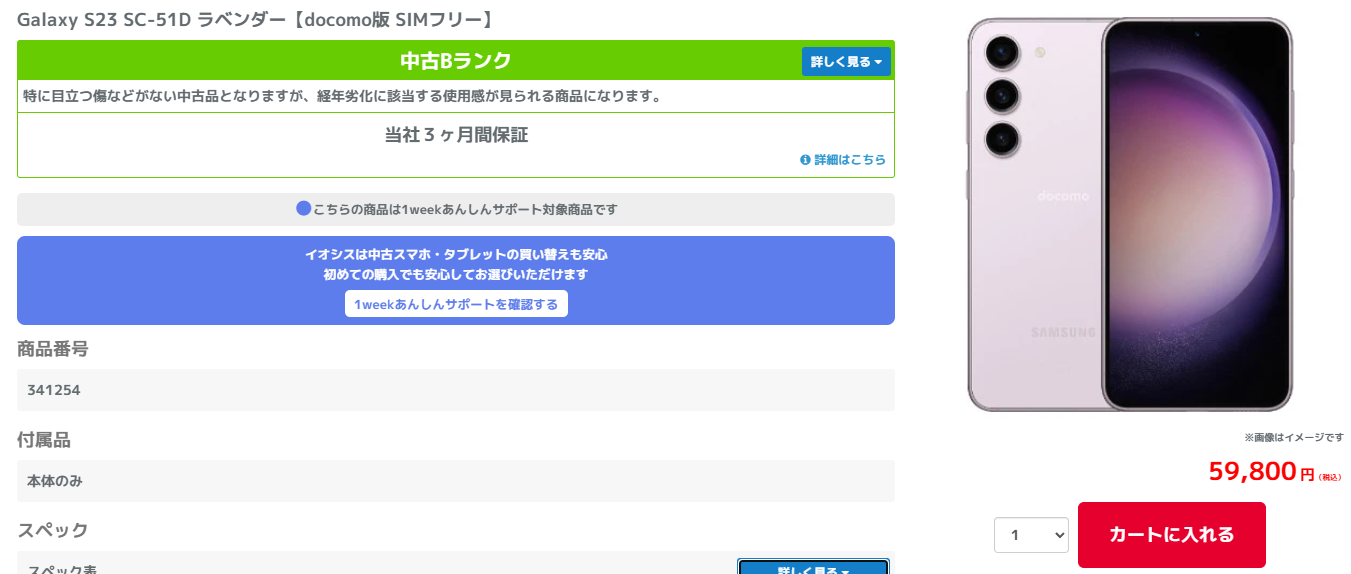Open the quantity dropdown showing 1
Image resolution: width=1351 pixels, height=574 pixels.
[x=1031, y=535]
